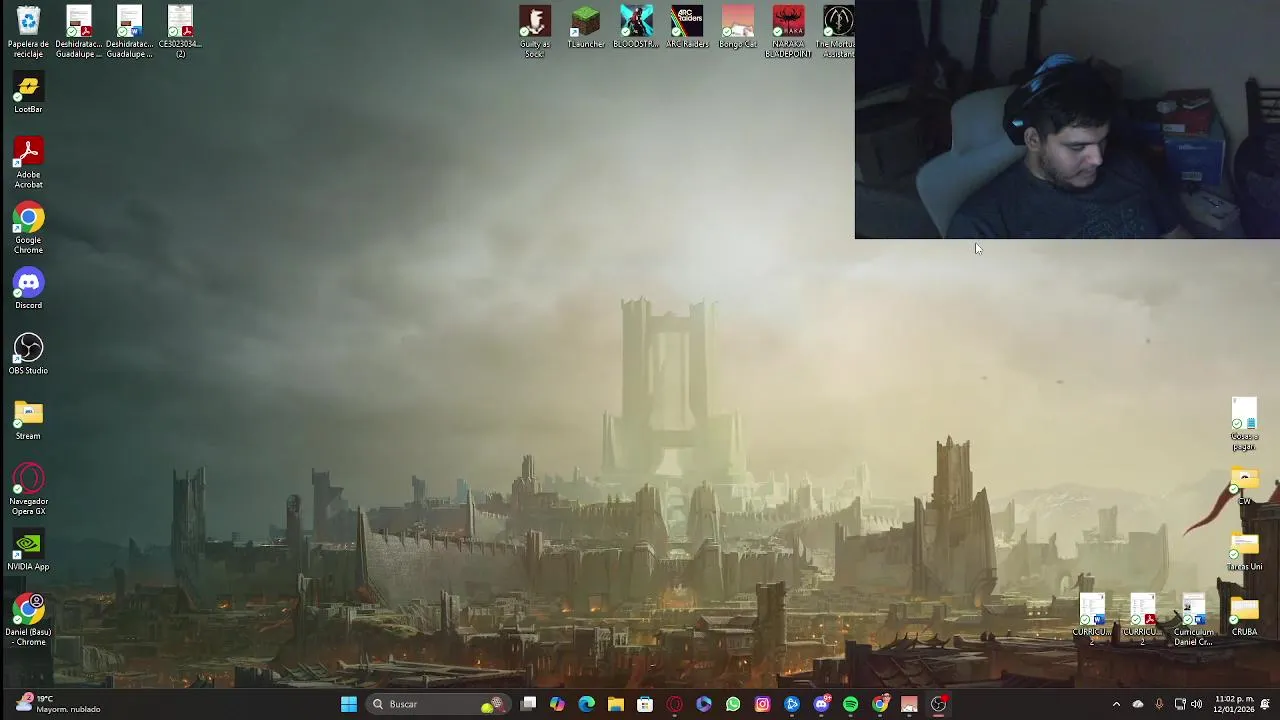Open the OBS Studio desktop shortcut
This screenshot has width=1280, height=720.
tap(28, 355)
